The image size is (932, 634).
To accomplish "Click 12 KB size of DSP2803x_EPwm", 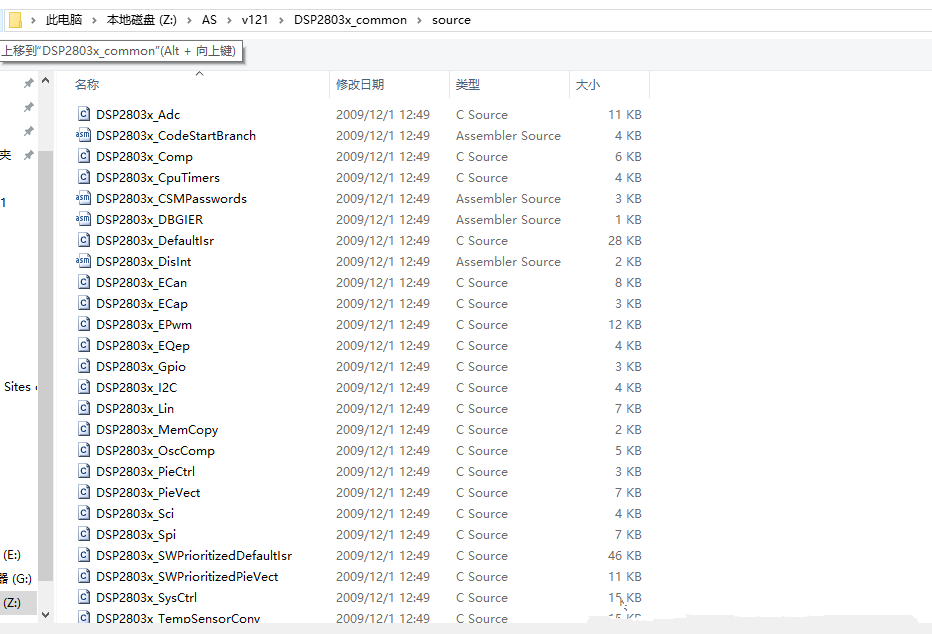I will coord(624,324).
